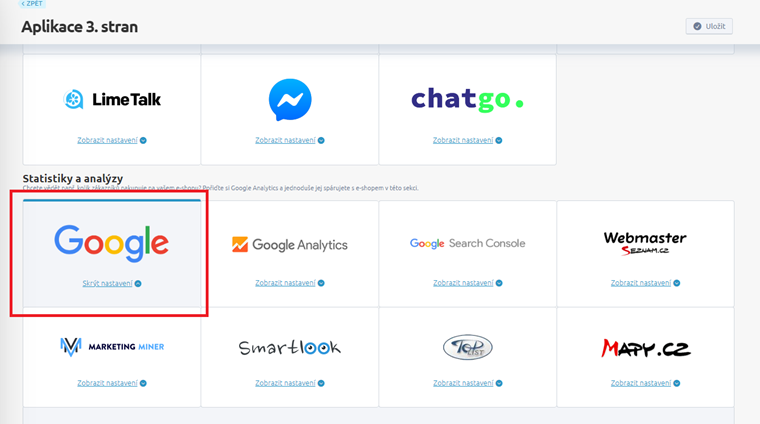Click the Mapy.cz logo
The image size is (760, 424).
645,348
